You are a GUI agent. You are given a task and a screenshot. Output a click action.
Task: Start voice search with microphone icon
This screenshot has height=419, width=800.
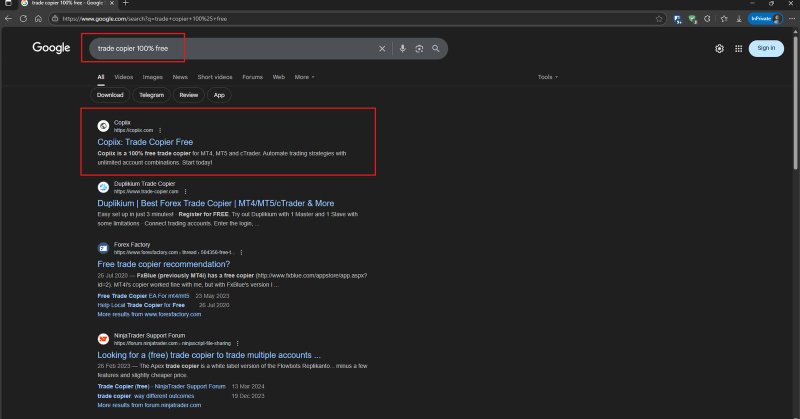(x=403, y=48)
